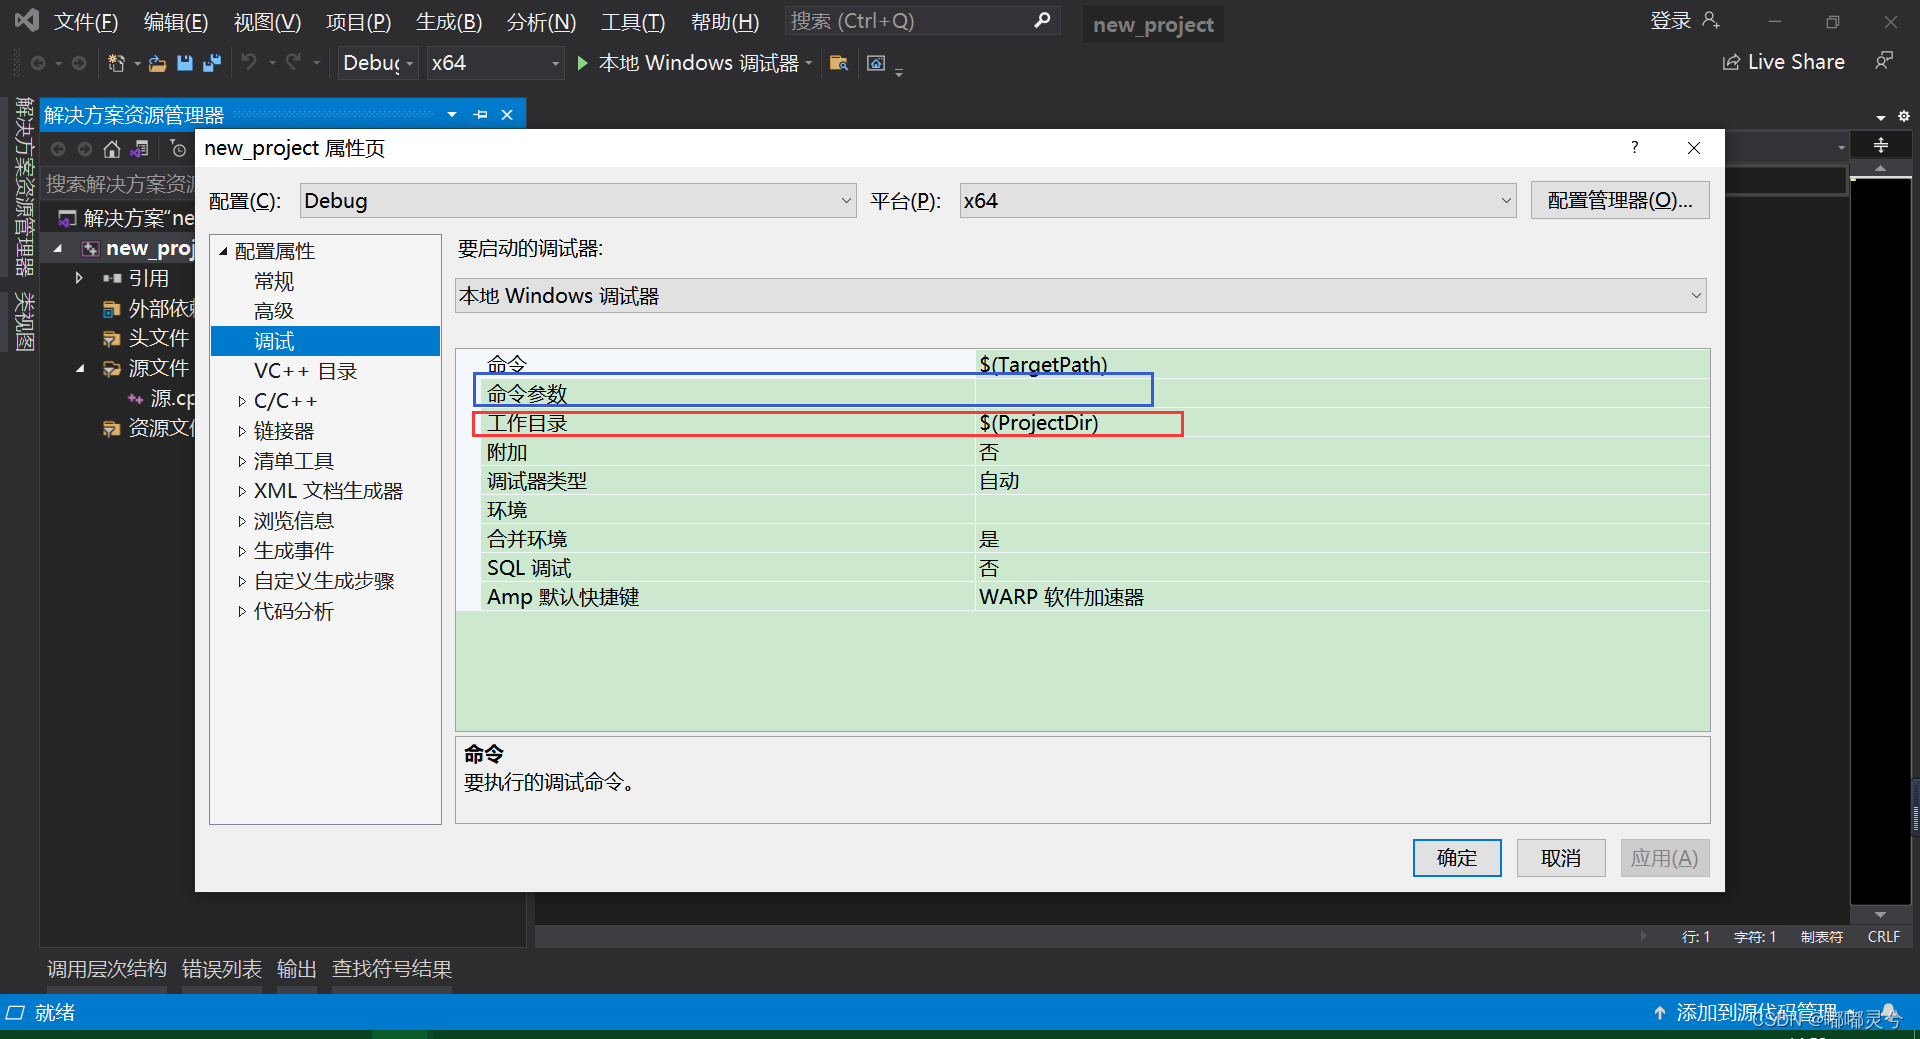Click the account person icon beside 登录
Image resolution: width=1920 pixels, height=1039 pixels.
pyautogui.click(x=1711, y=20)
